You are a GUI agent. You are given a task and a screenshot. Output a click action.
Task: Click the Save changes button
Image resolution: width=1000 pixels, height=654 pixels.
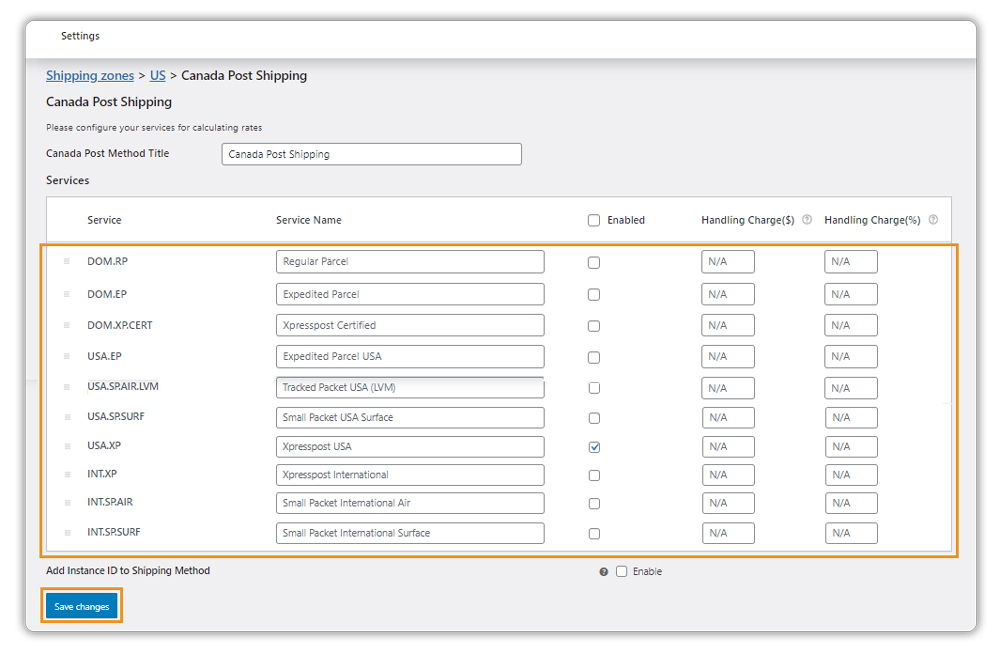(82, 606)
